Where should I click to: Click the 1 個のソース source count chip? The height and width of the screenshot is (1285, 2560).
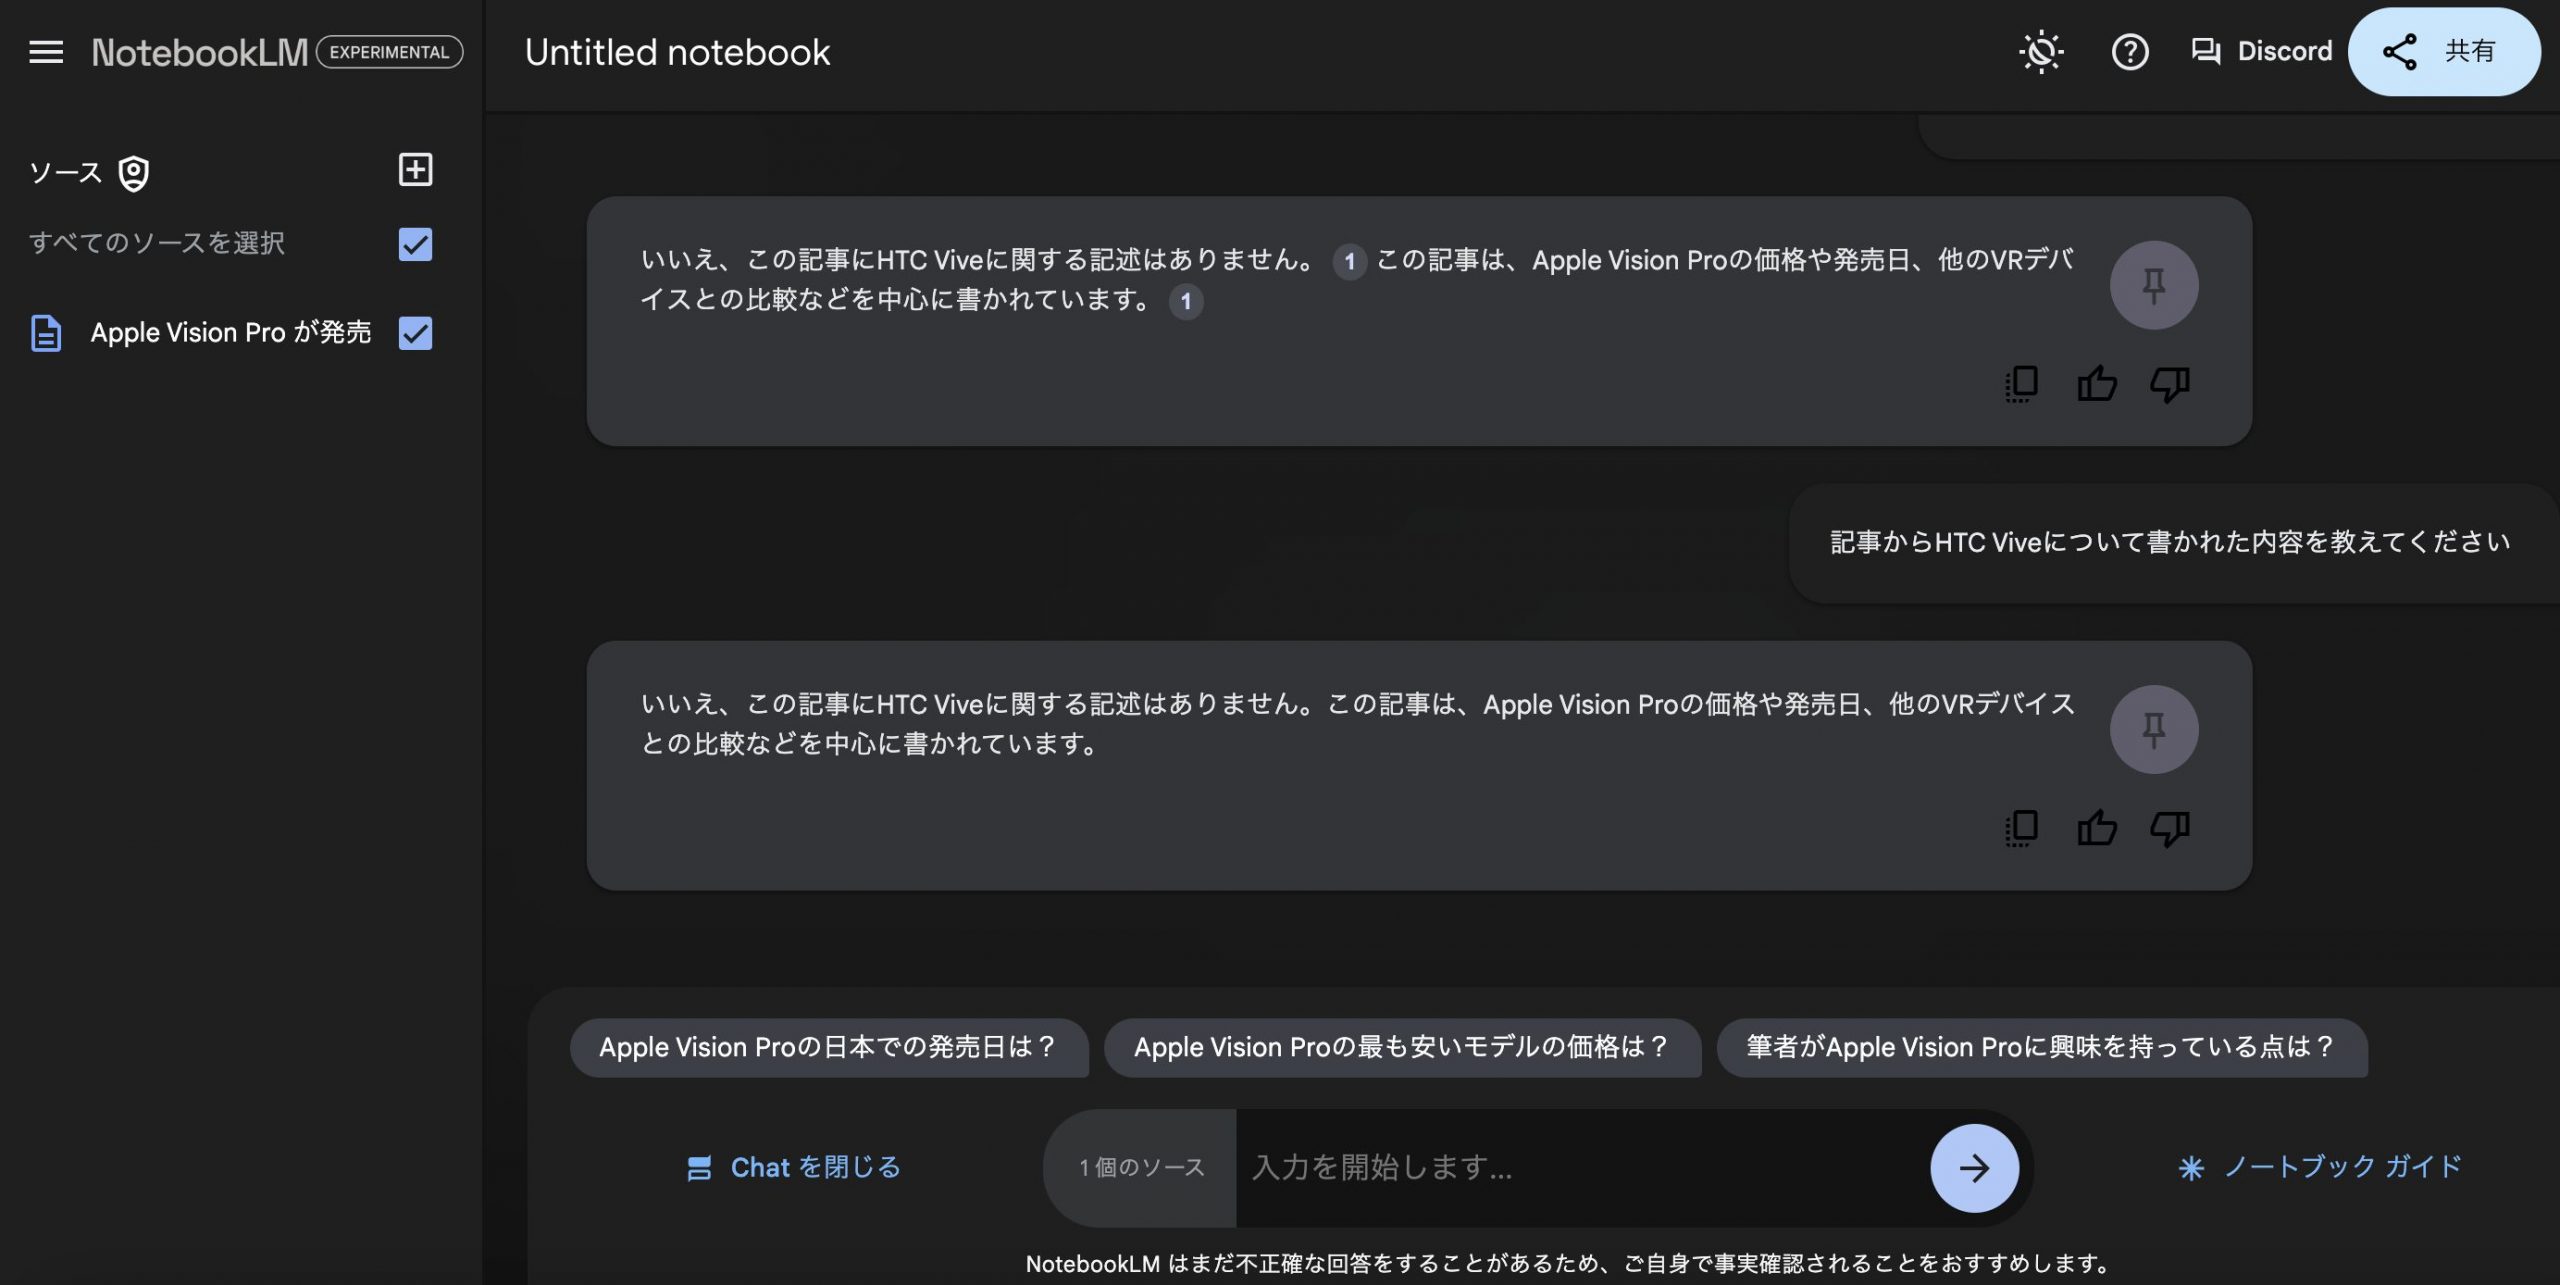(x=1141, y=1168)
